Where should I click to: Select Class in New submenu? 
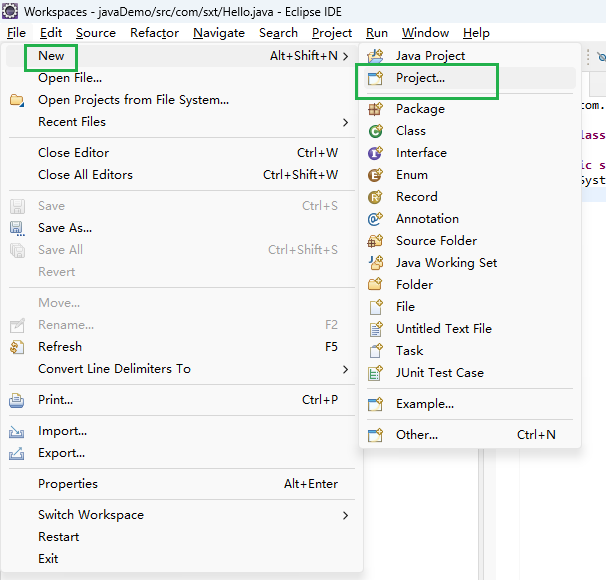tap(470, 131)
